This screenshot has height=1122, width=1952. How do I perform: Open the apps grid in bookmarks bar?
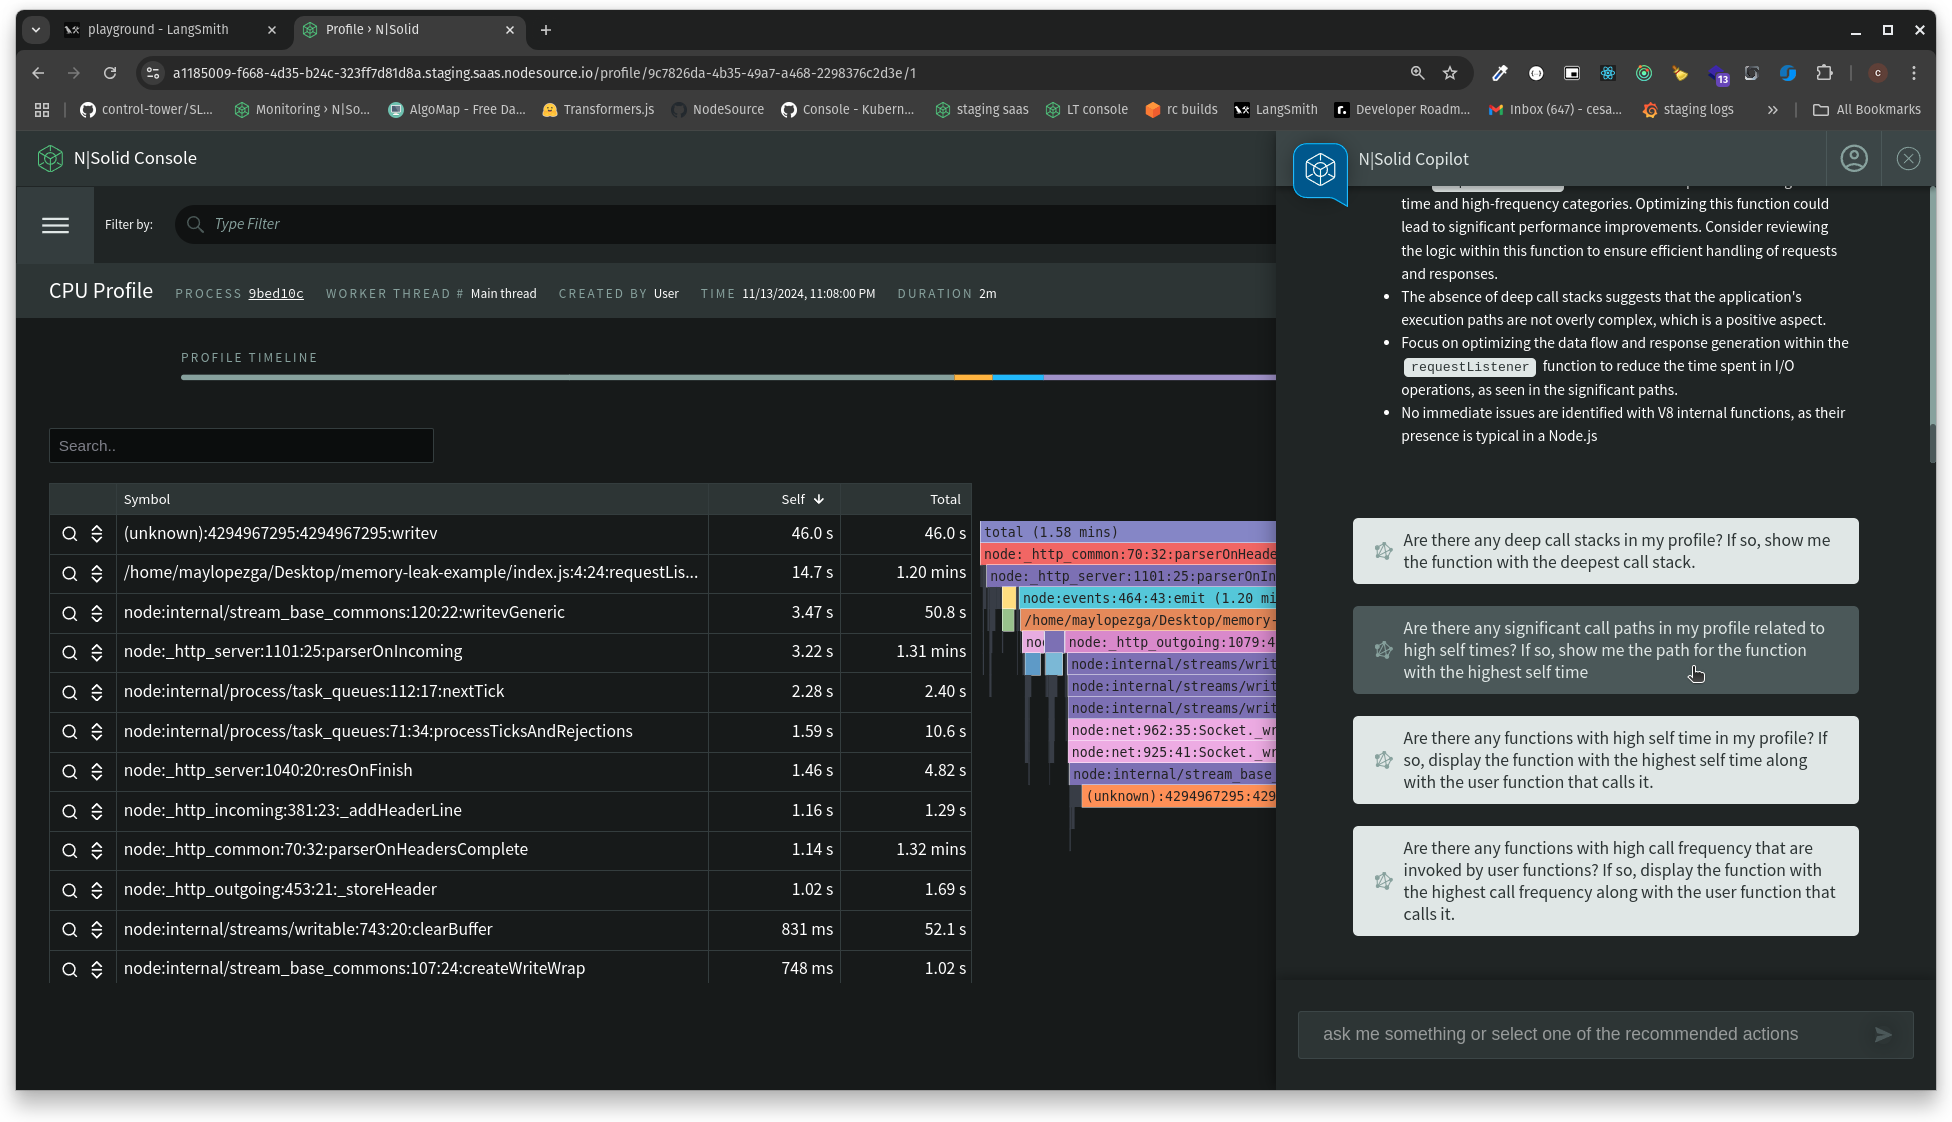(x=42, y=110)
